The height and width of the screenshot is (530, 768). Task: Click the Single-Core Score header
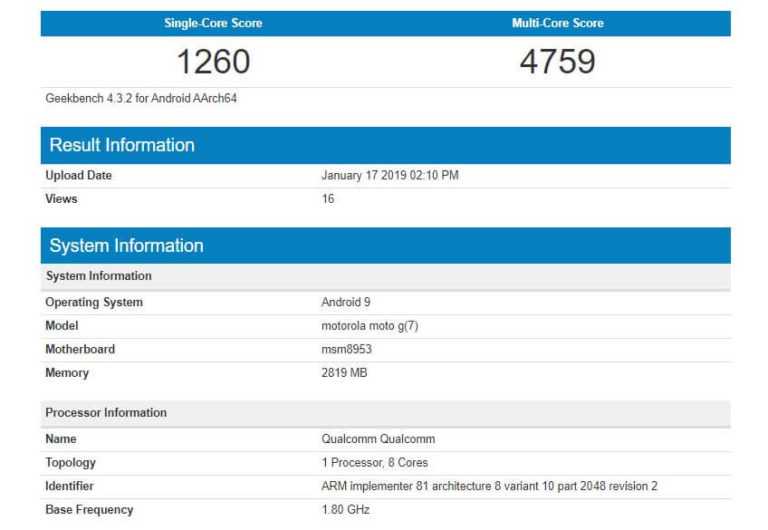(x=213, y=23)
